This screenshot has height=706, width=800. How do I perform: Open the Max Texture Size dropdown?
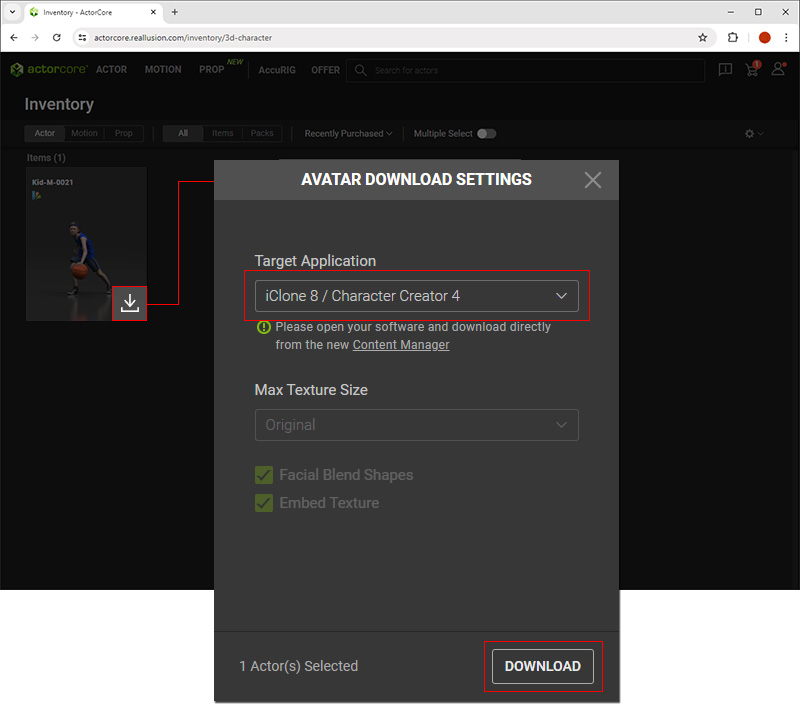416,425
